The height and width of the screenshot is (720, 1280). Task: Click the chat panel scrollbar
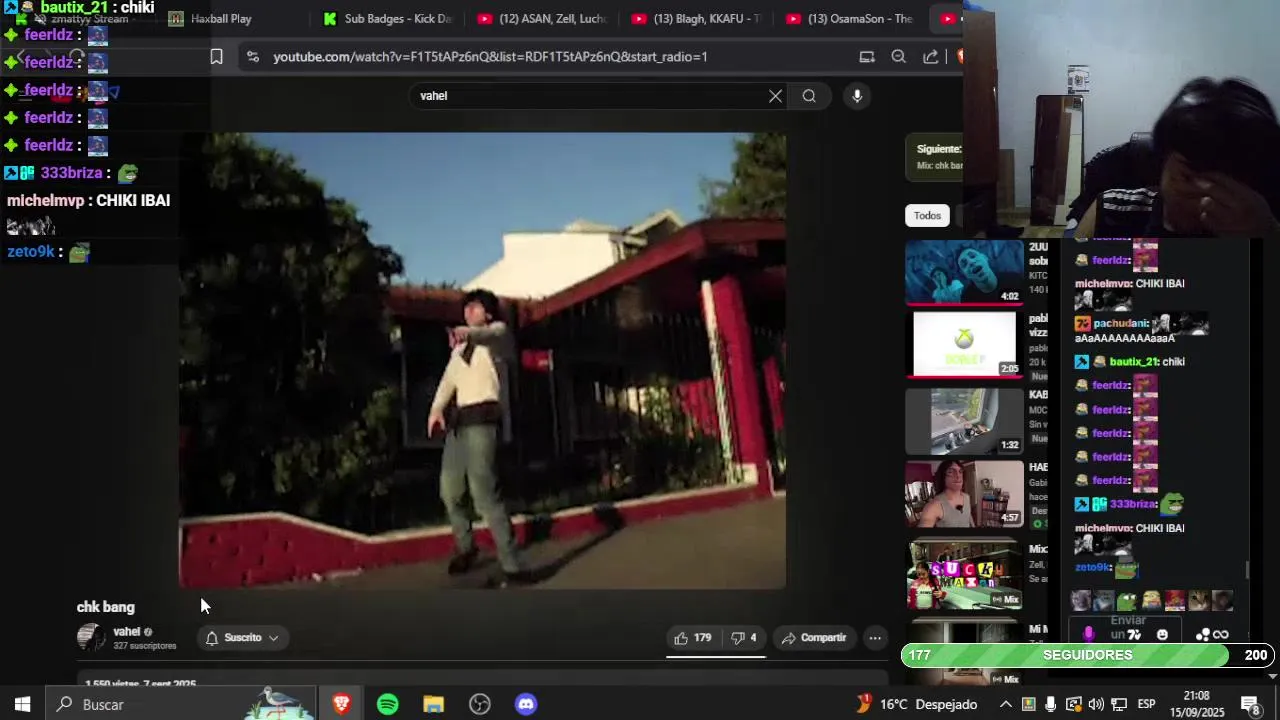tap(1247, 570)
